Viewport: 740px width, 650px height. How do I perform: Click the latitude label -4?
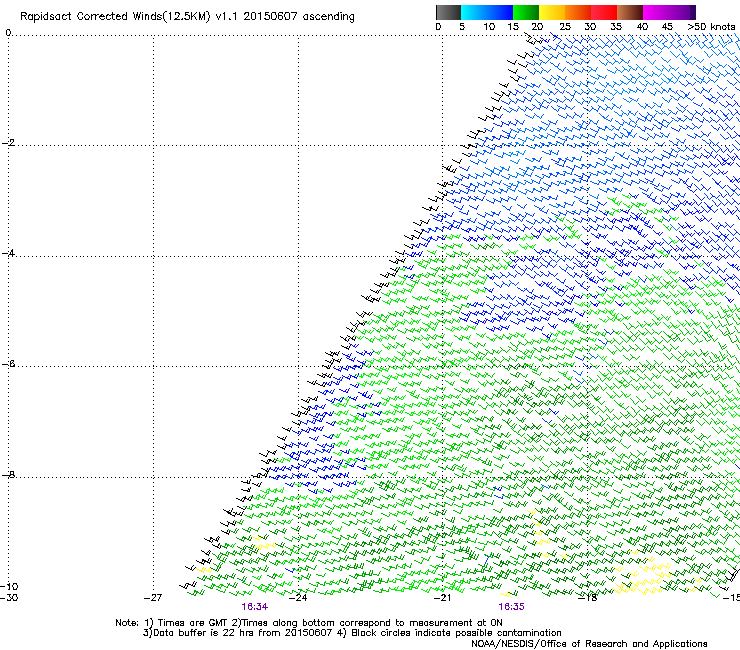coord(8,253)
